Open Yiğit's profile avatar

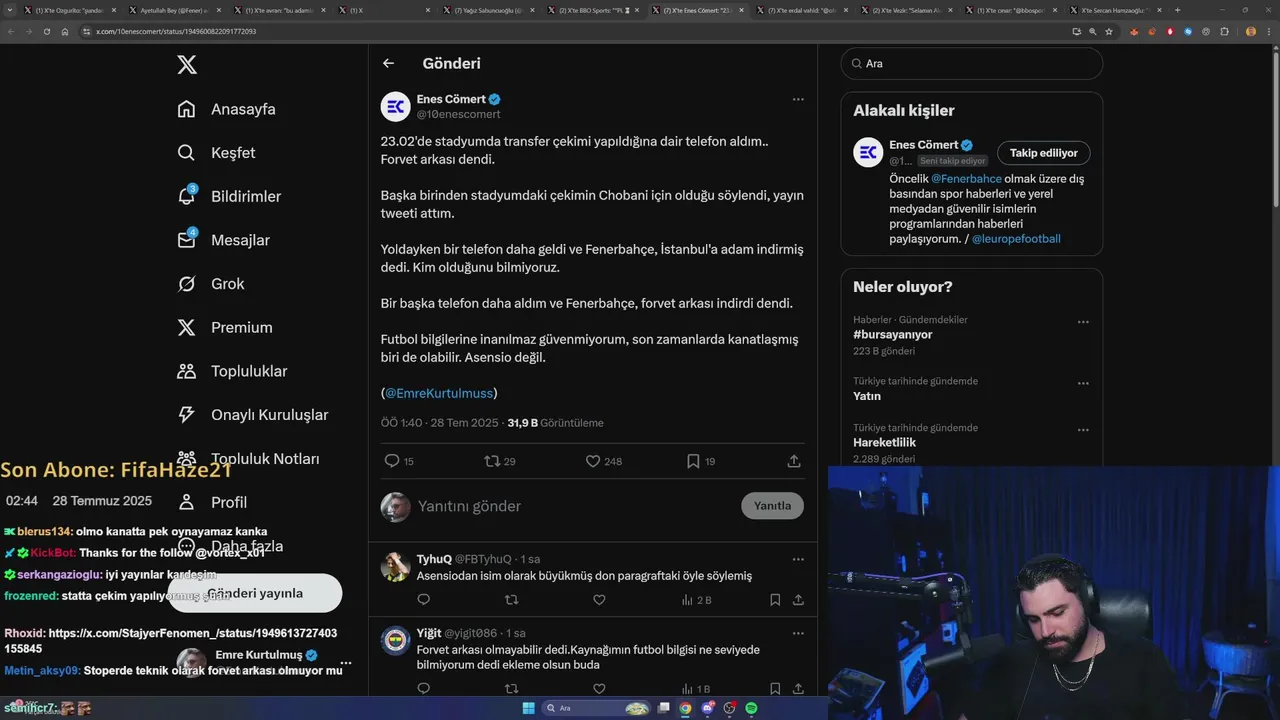(x=396, y=640)
